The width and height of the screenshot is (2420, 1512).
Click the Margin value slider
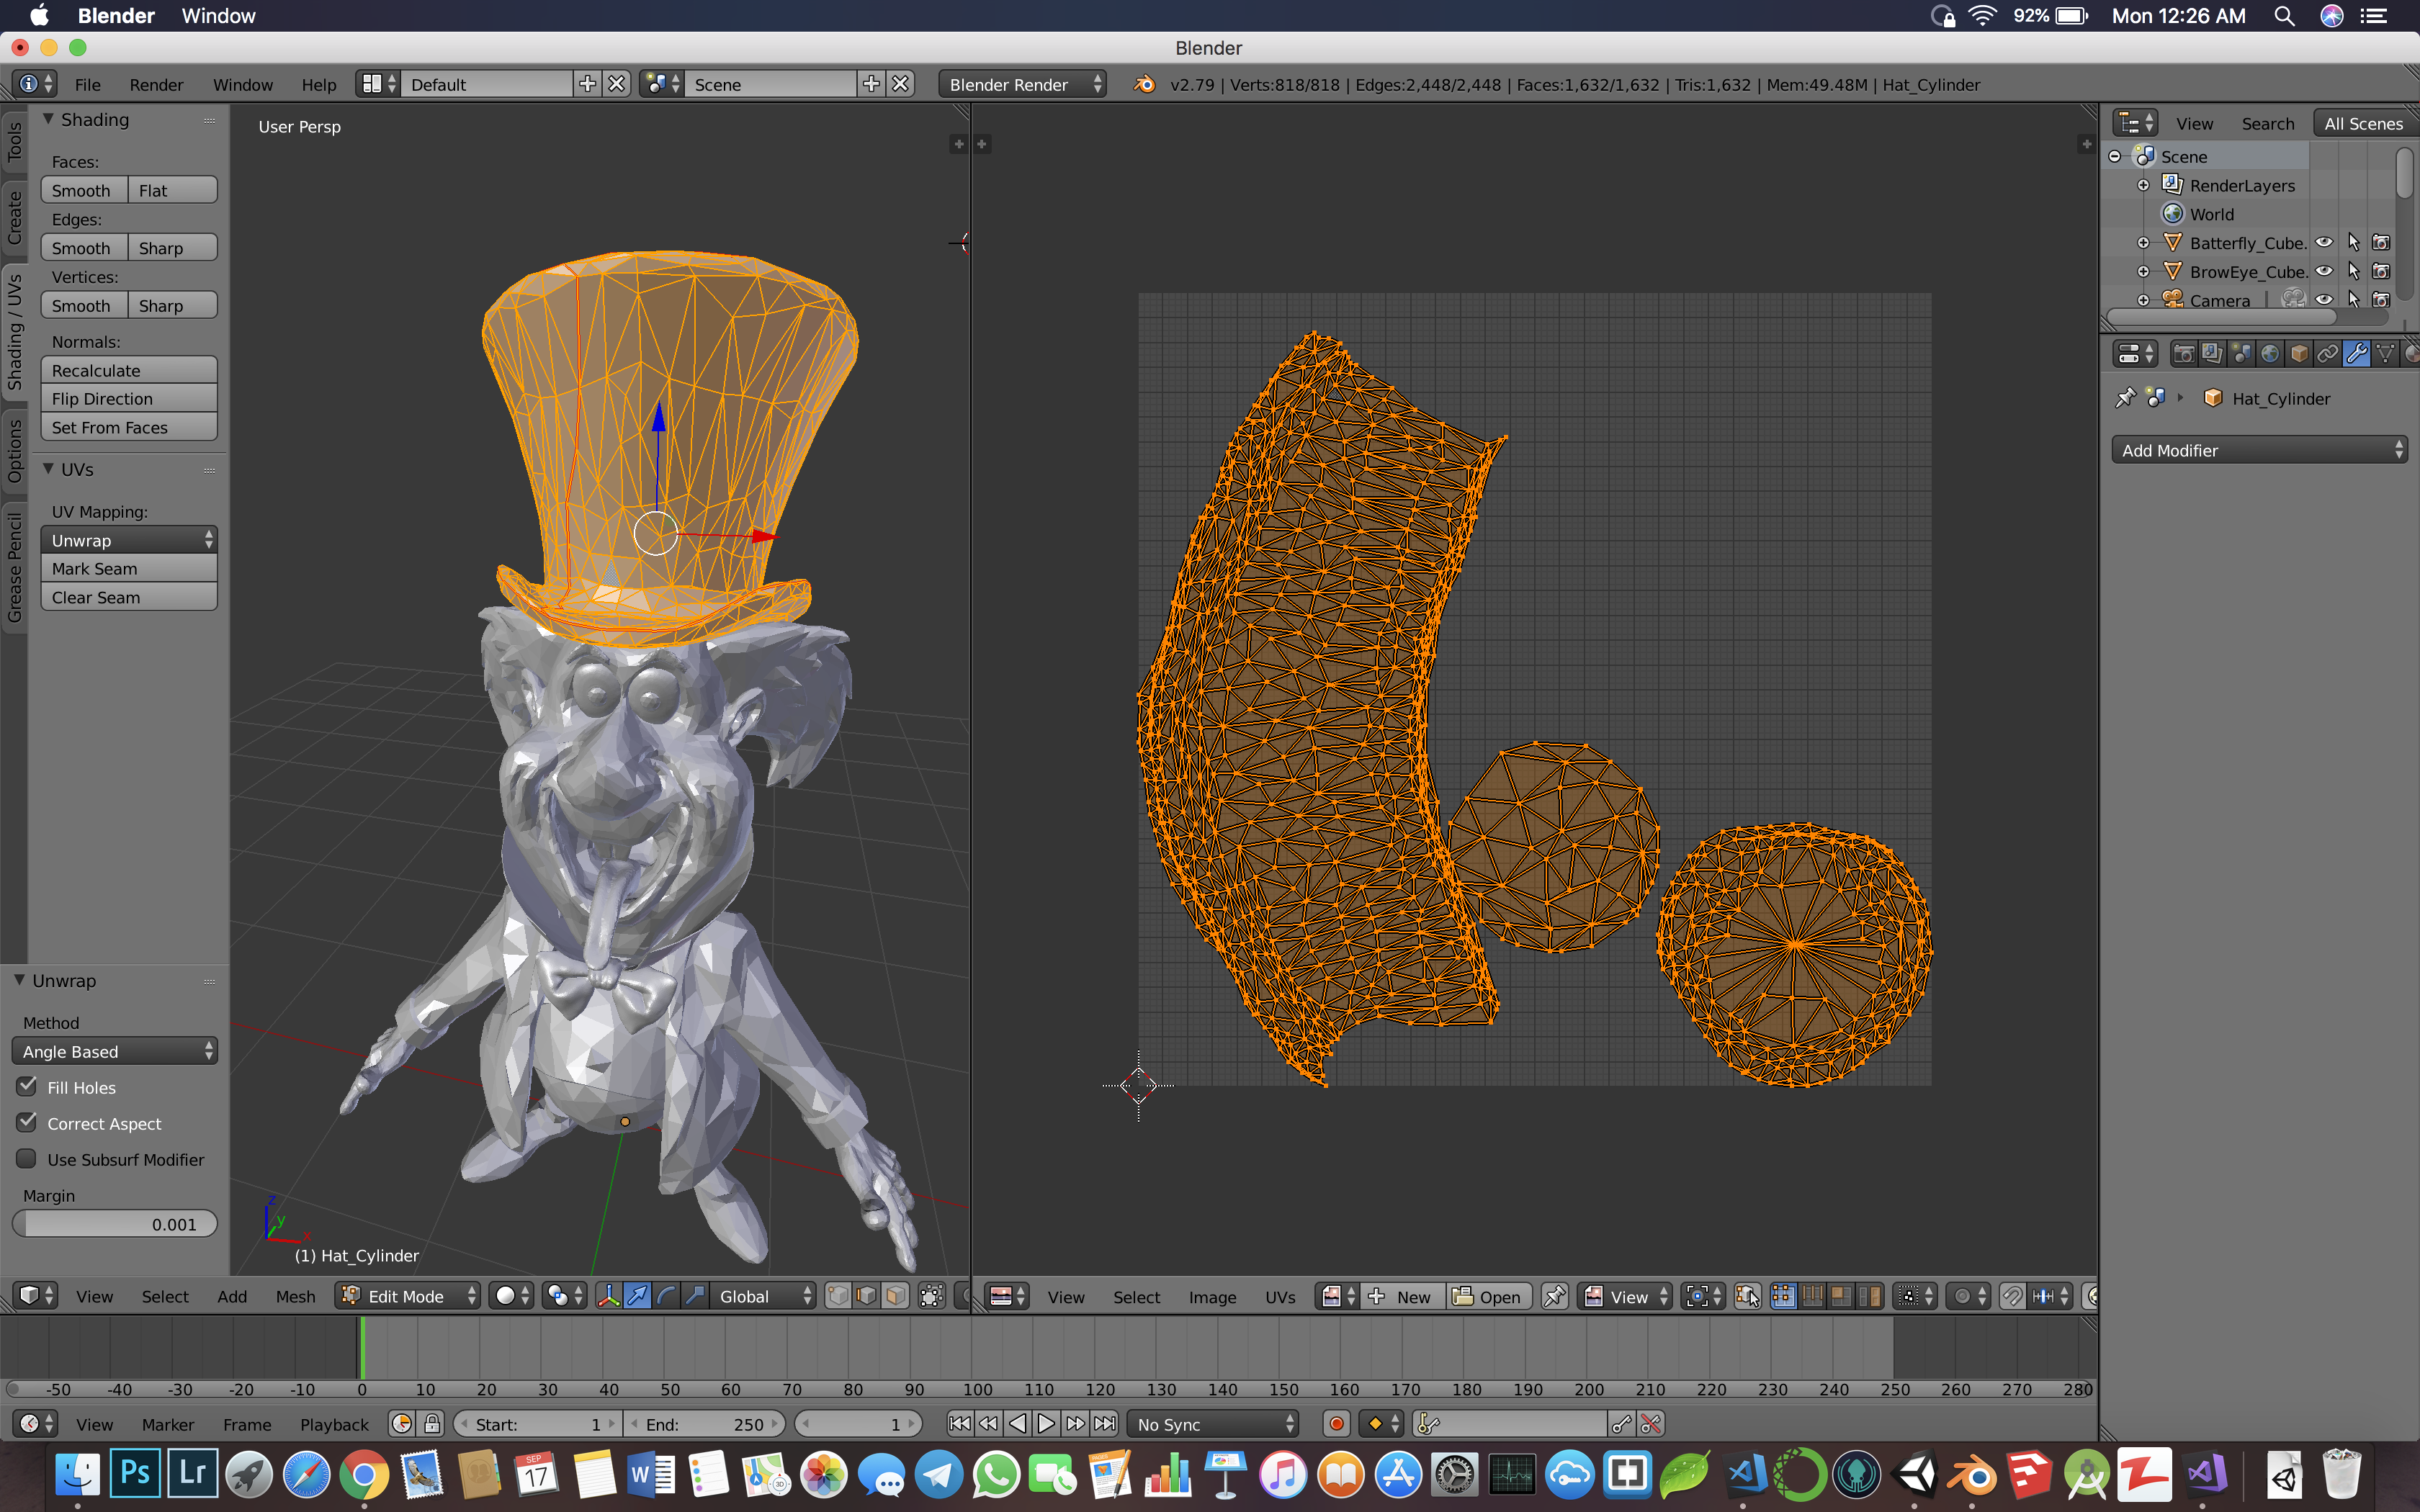[x=115, y=1224]
